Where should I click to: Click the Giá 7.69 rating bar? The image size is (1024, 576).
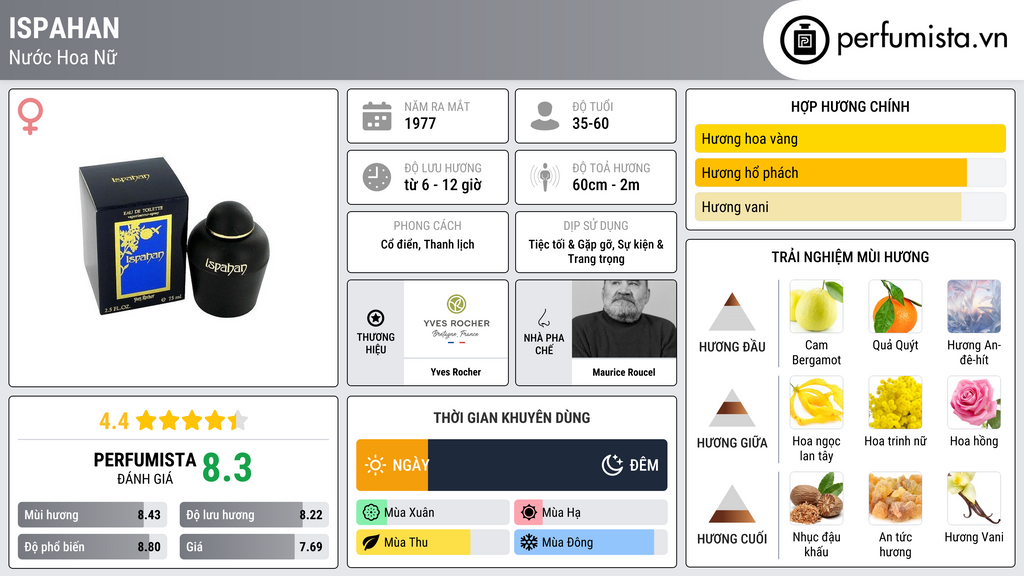pyautogui.click(x=254, y=547)
